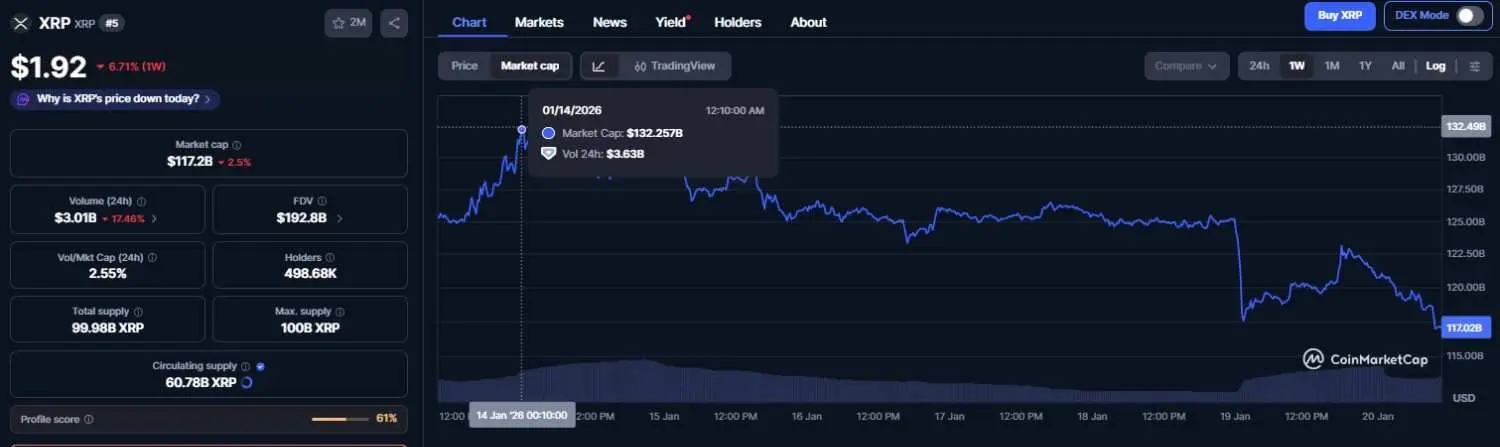Viewport: 1500px width, 447px height.
Task: Open the Markets tab
Action: click(539, 22)
